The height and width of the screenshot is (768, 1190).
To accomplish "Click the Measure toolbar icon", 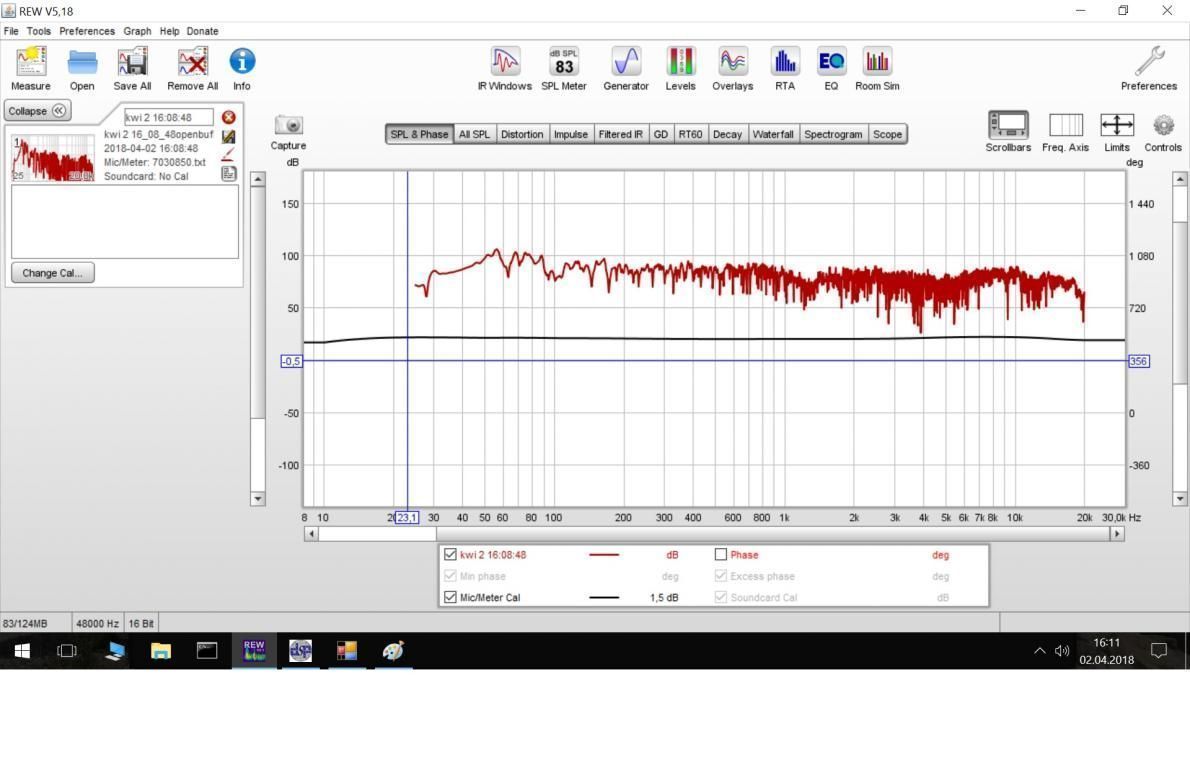I will tap(30, 68).
